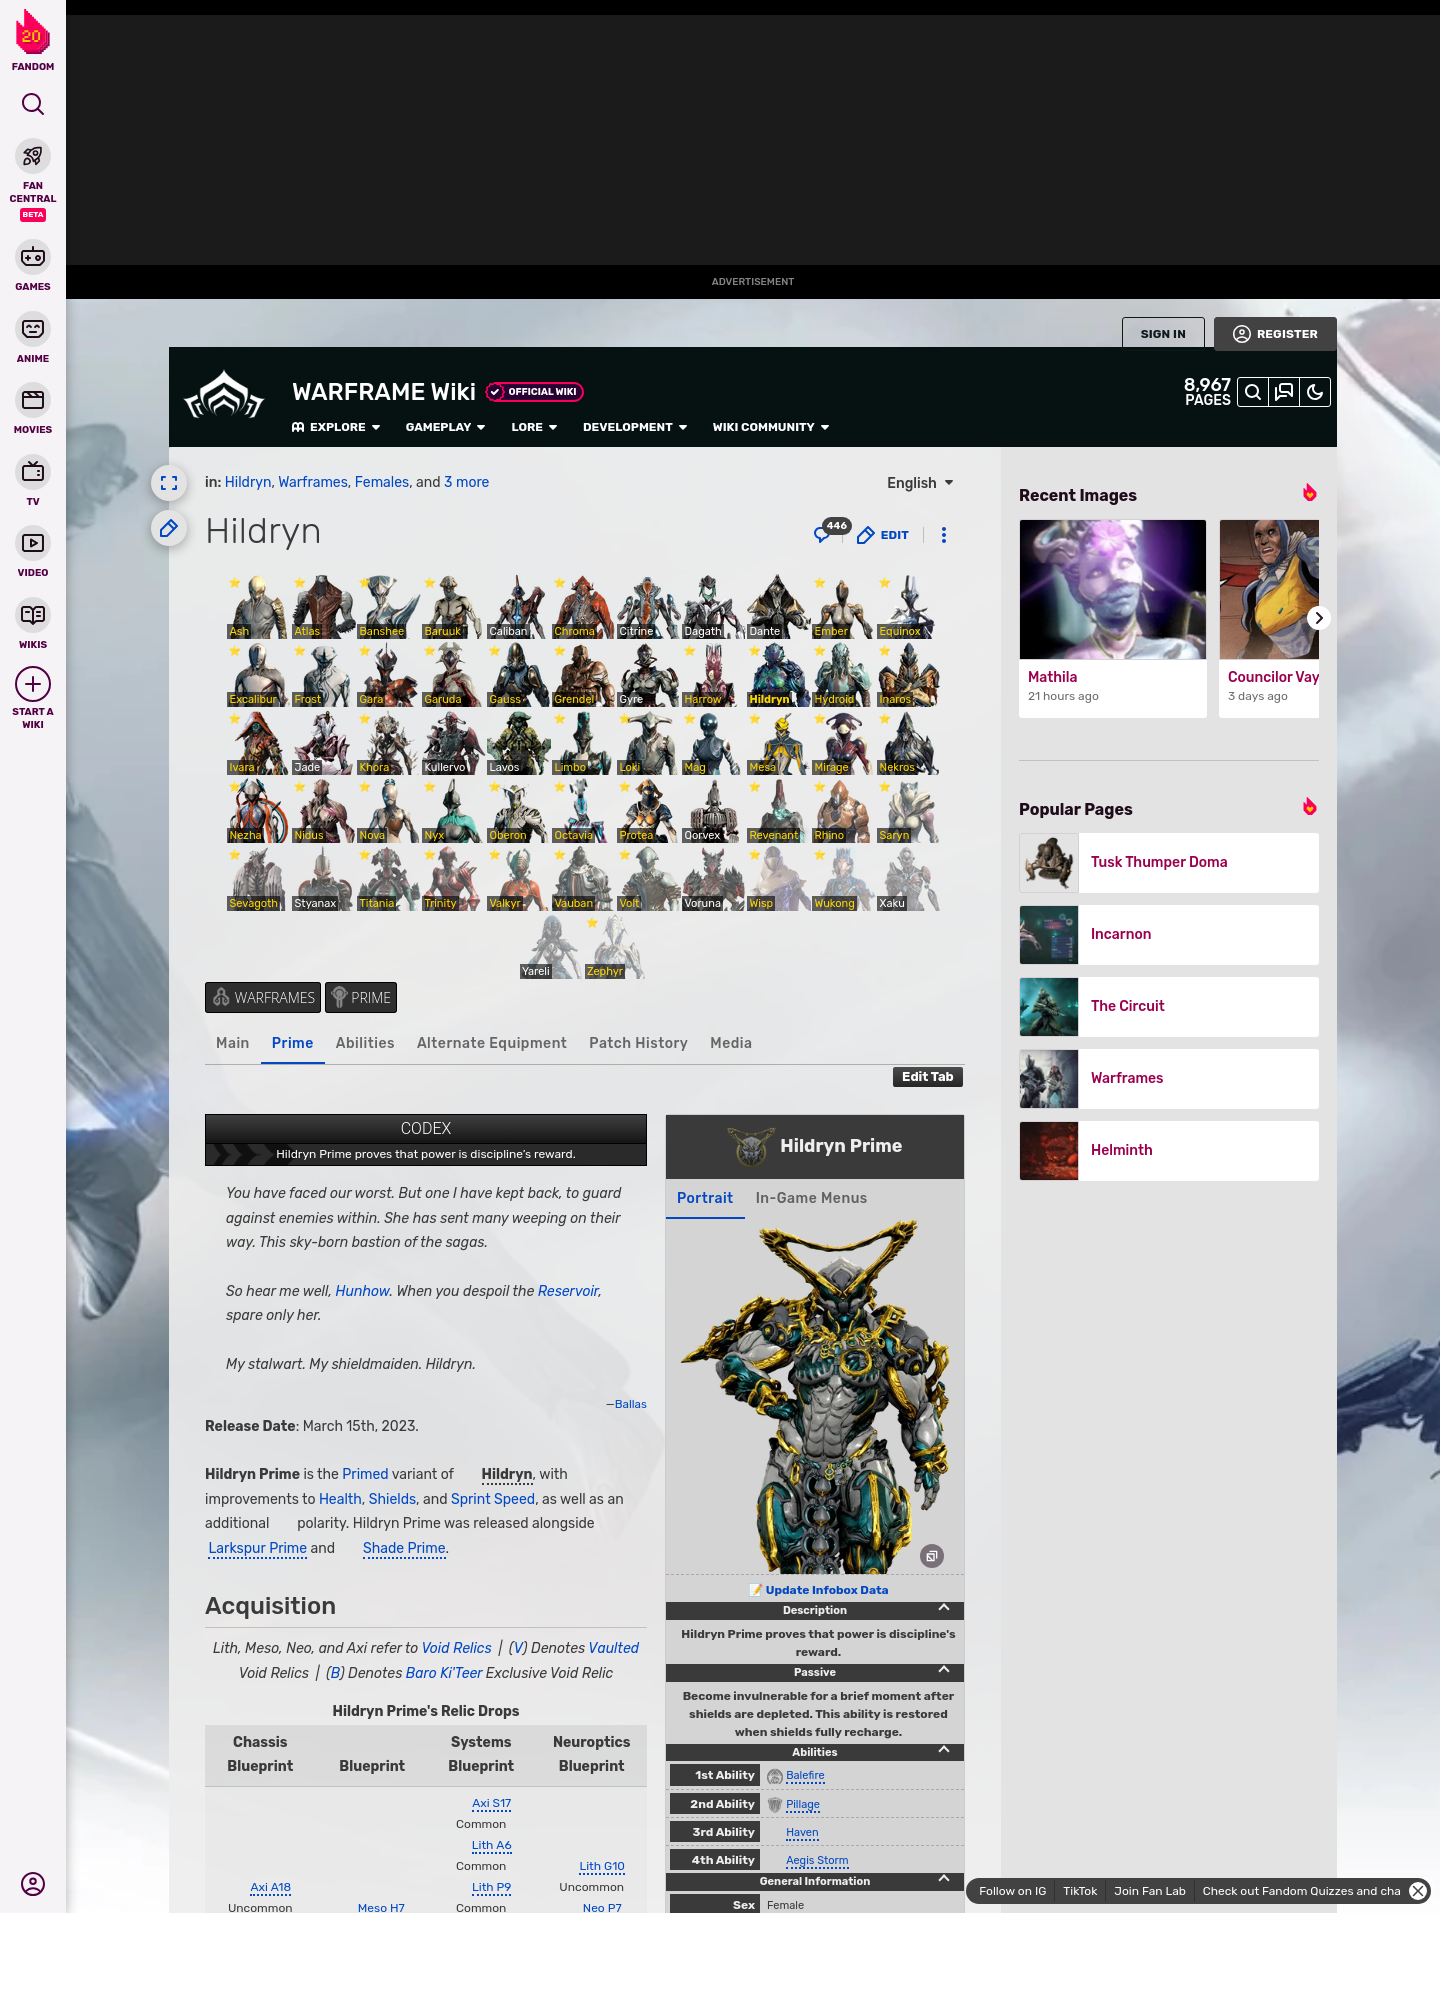
Task: Open wiki search magnifier in header
Action: coord(1253,392)
